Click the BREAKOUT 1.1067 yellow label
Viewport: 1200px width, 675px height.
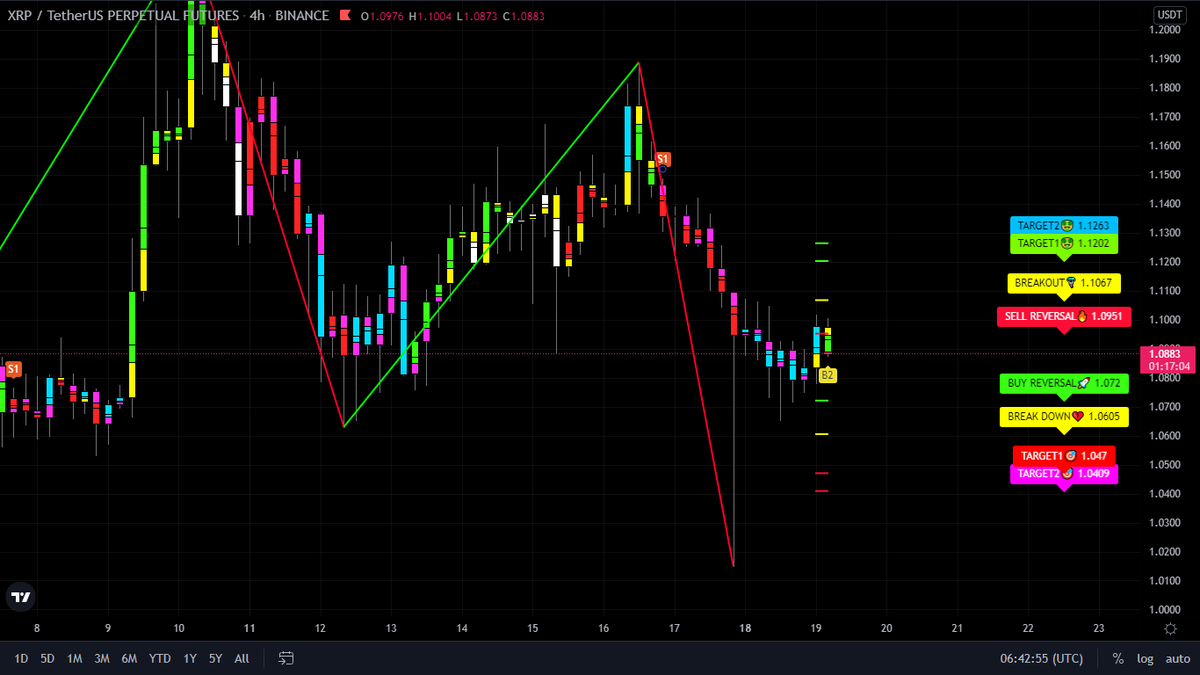tap(1064, 283)
